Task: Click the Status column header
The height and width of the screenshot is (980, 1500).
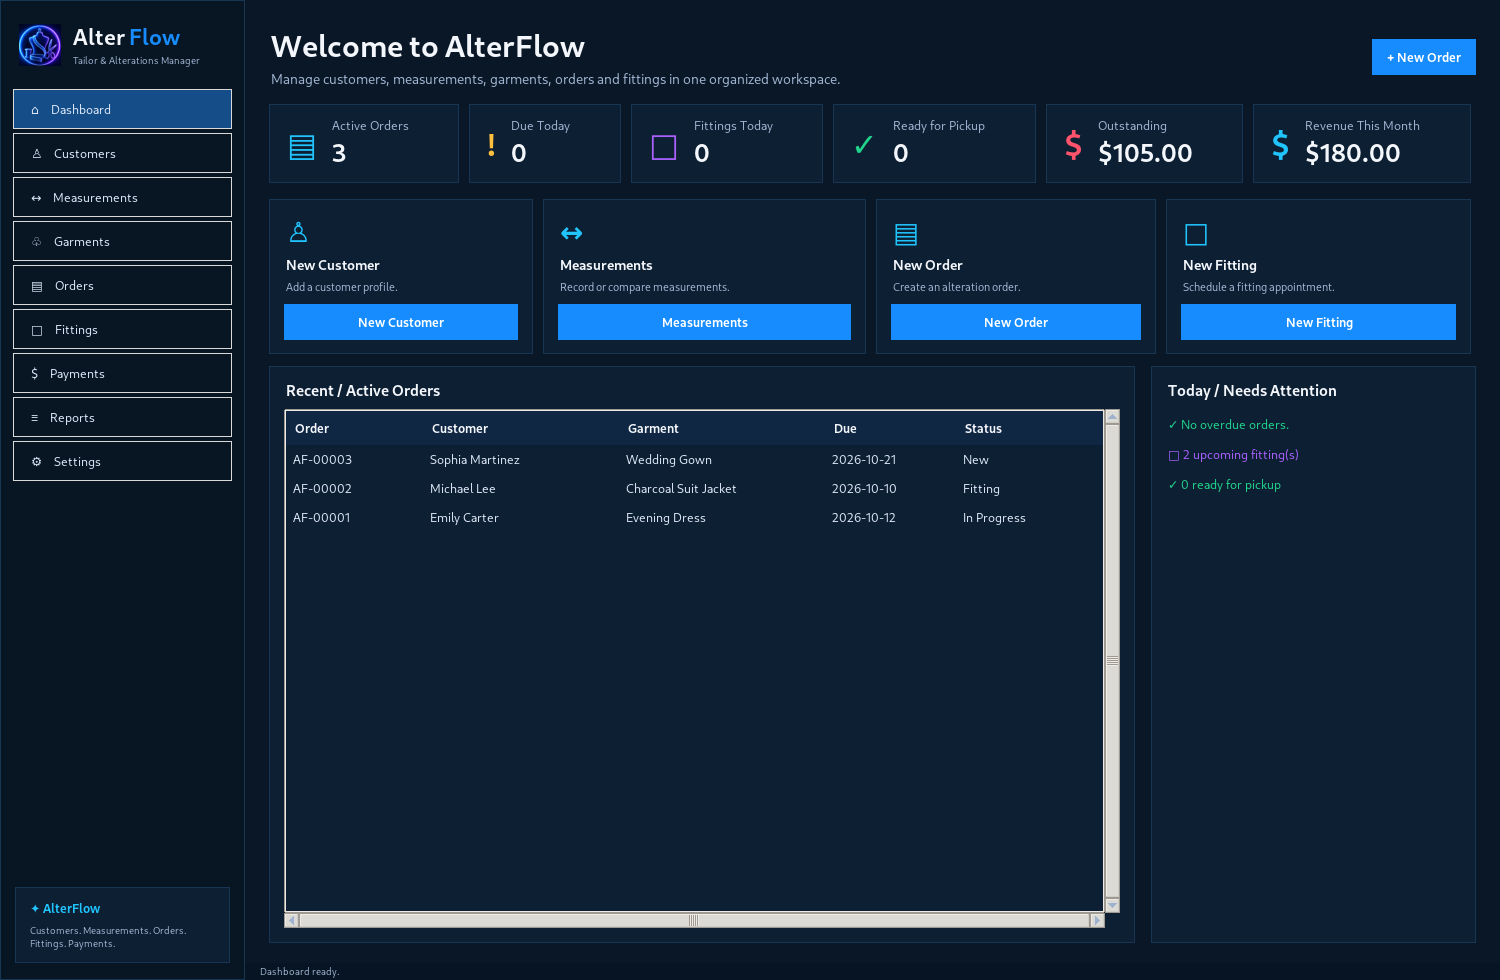Action: pyautogui.click(x=1029, y=428)
